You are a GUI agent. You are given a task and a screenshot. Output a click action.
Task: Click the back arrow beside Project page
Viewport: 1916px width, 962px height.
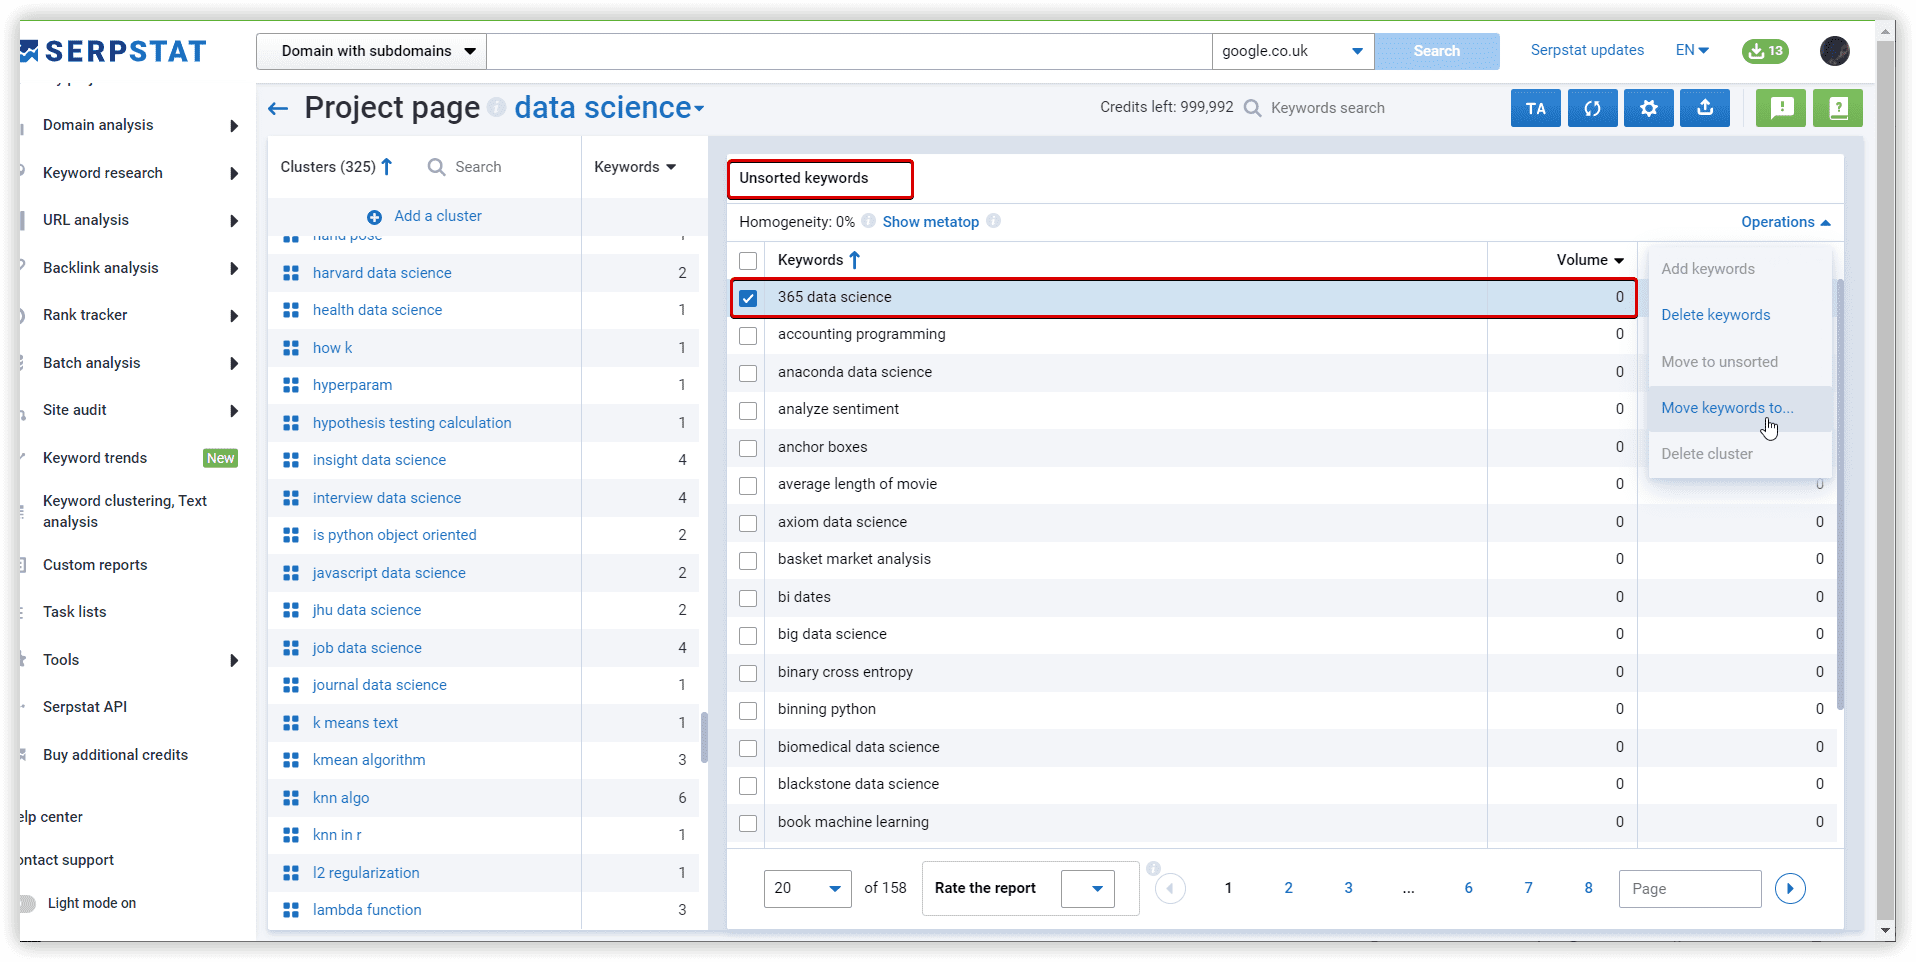(278, 108)
